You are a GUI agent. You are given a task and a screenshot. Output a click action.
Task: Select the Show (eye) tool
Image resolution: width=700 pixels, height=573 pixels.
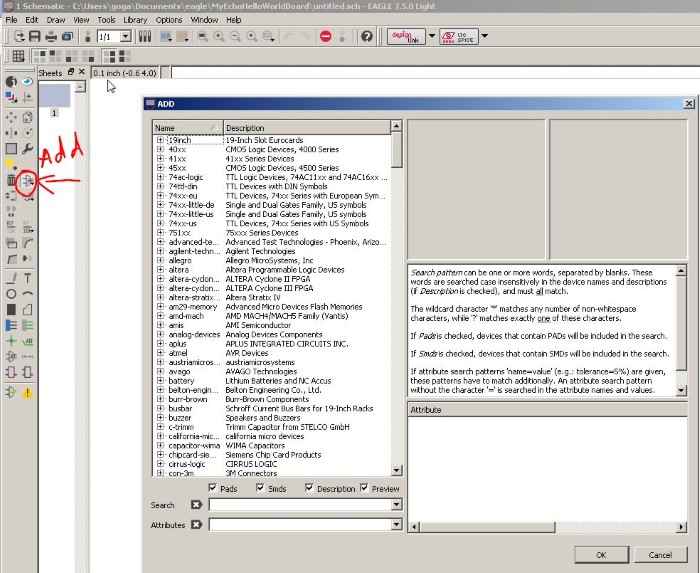pos(28,81)
